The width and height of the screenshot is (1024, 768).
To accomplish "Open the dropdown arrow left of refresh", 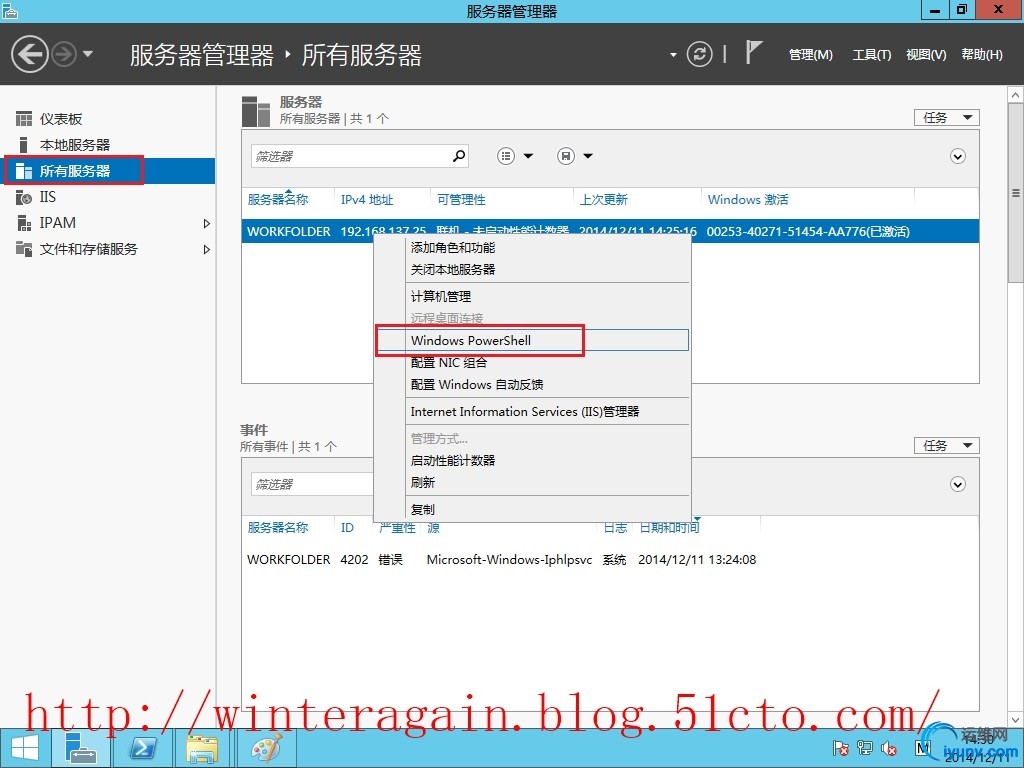I will coord(673,55).
